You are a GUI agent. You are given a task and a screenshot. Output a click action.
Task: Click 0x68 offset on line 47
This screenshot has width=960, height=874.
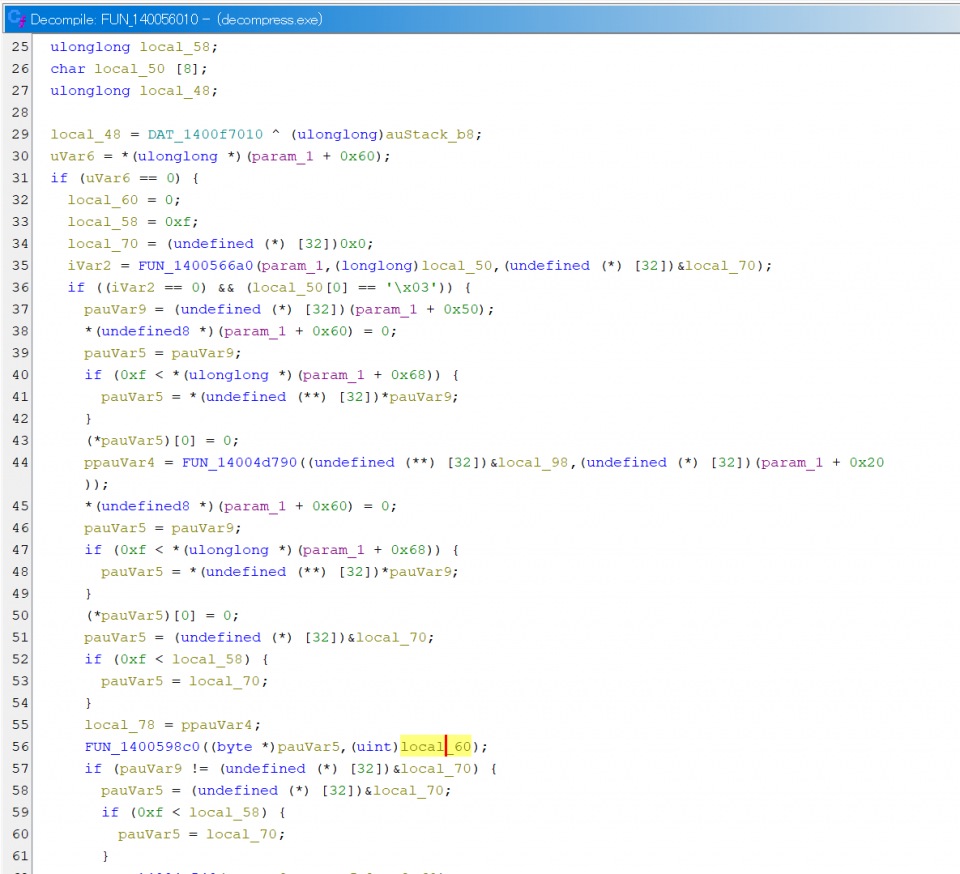pyautogui.click(x=408, y=550)
